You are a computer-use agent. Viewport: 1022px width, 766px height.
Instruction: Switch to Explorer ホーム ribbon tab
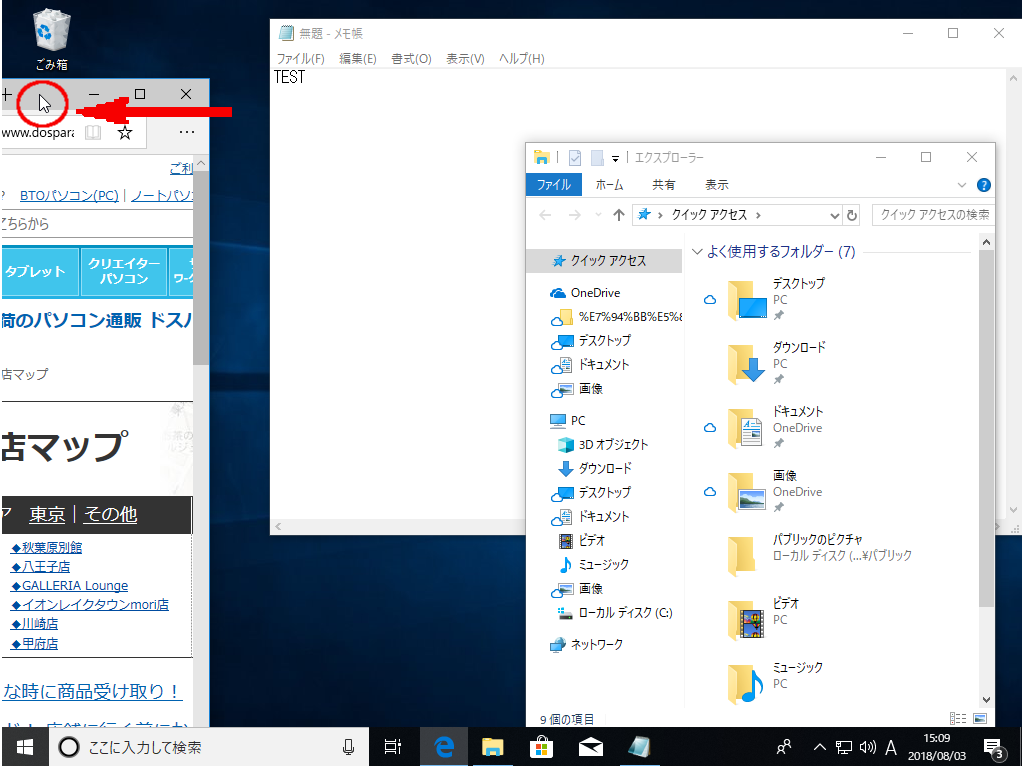[609, 185]
